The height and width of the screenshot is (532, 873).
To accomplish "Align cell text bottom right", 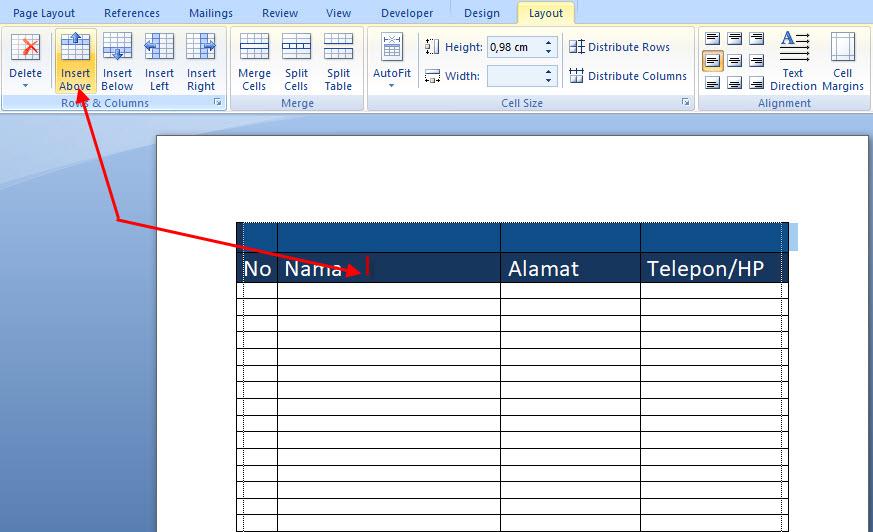I will click(757, 83).
